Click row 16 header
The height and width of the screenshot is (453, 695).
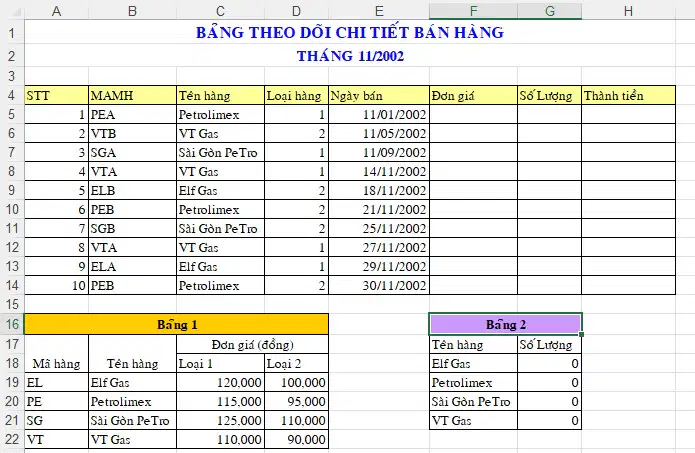coord(12,324)
